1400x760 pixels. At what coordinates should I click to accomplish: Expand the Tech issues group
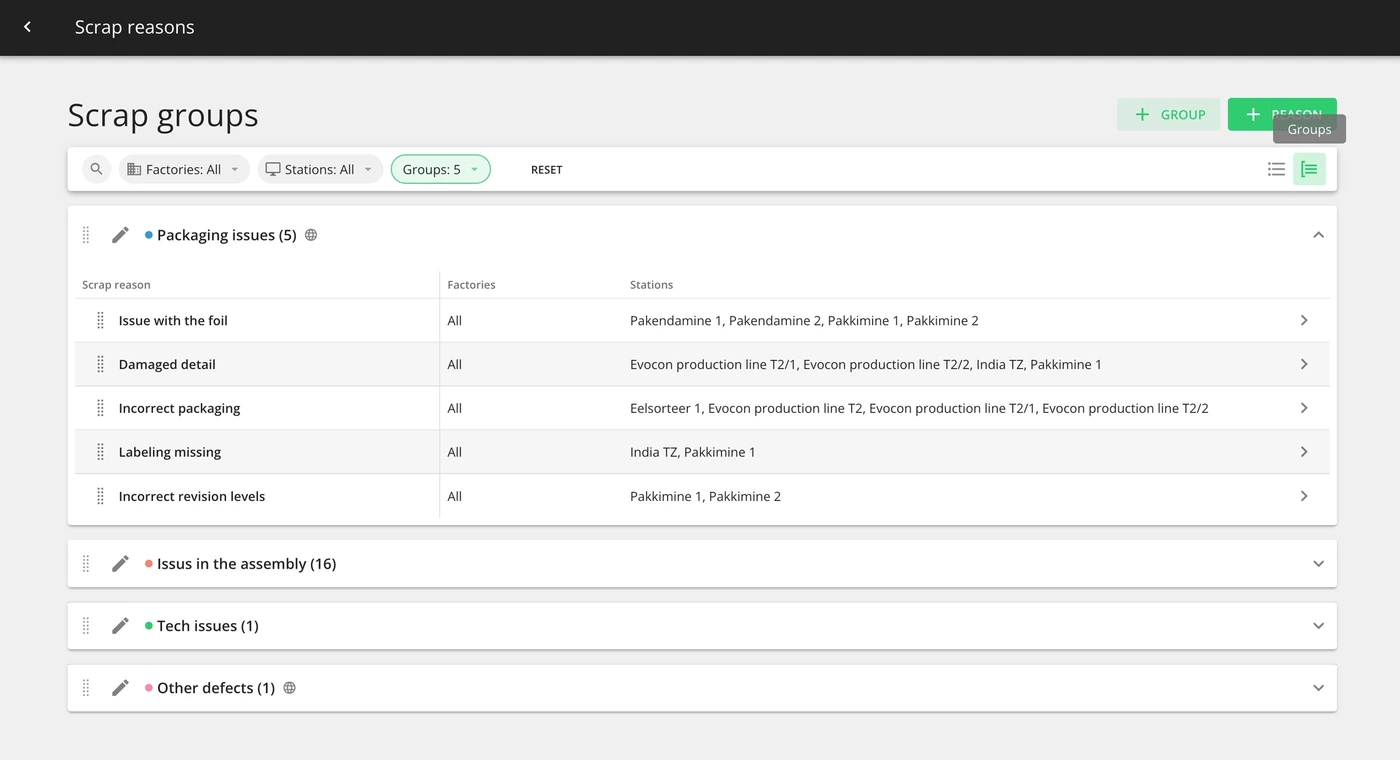click(x=1318, y=626)
